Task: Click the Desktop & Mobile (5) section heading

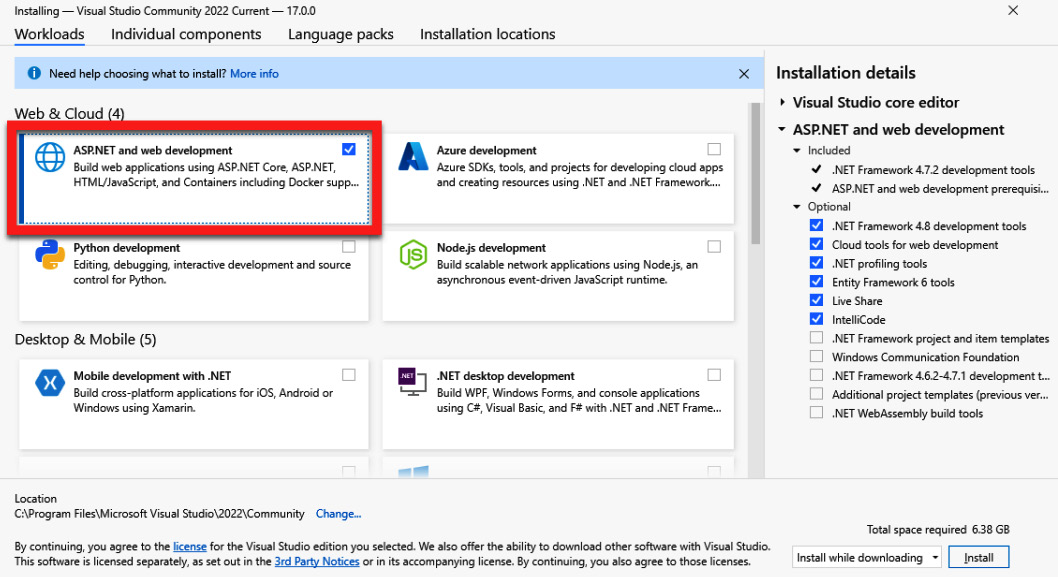Action: coord(85,339)
